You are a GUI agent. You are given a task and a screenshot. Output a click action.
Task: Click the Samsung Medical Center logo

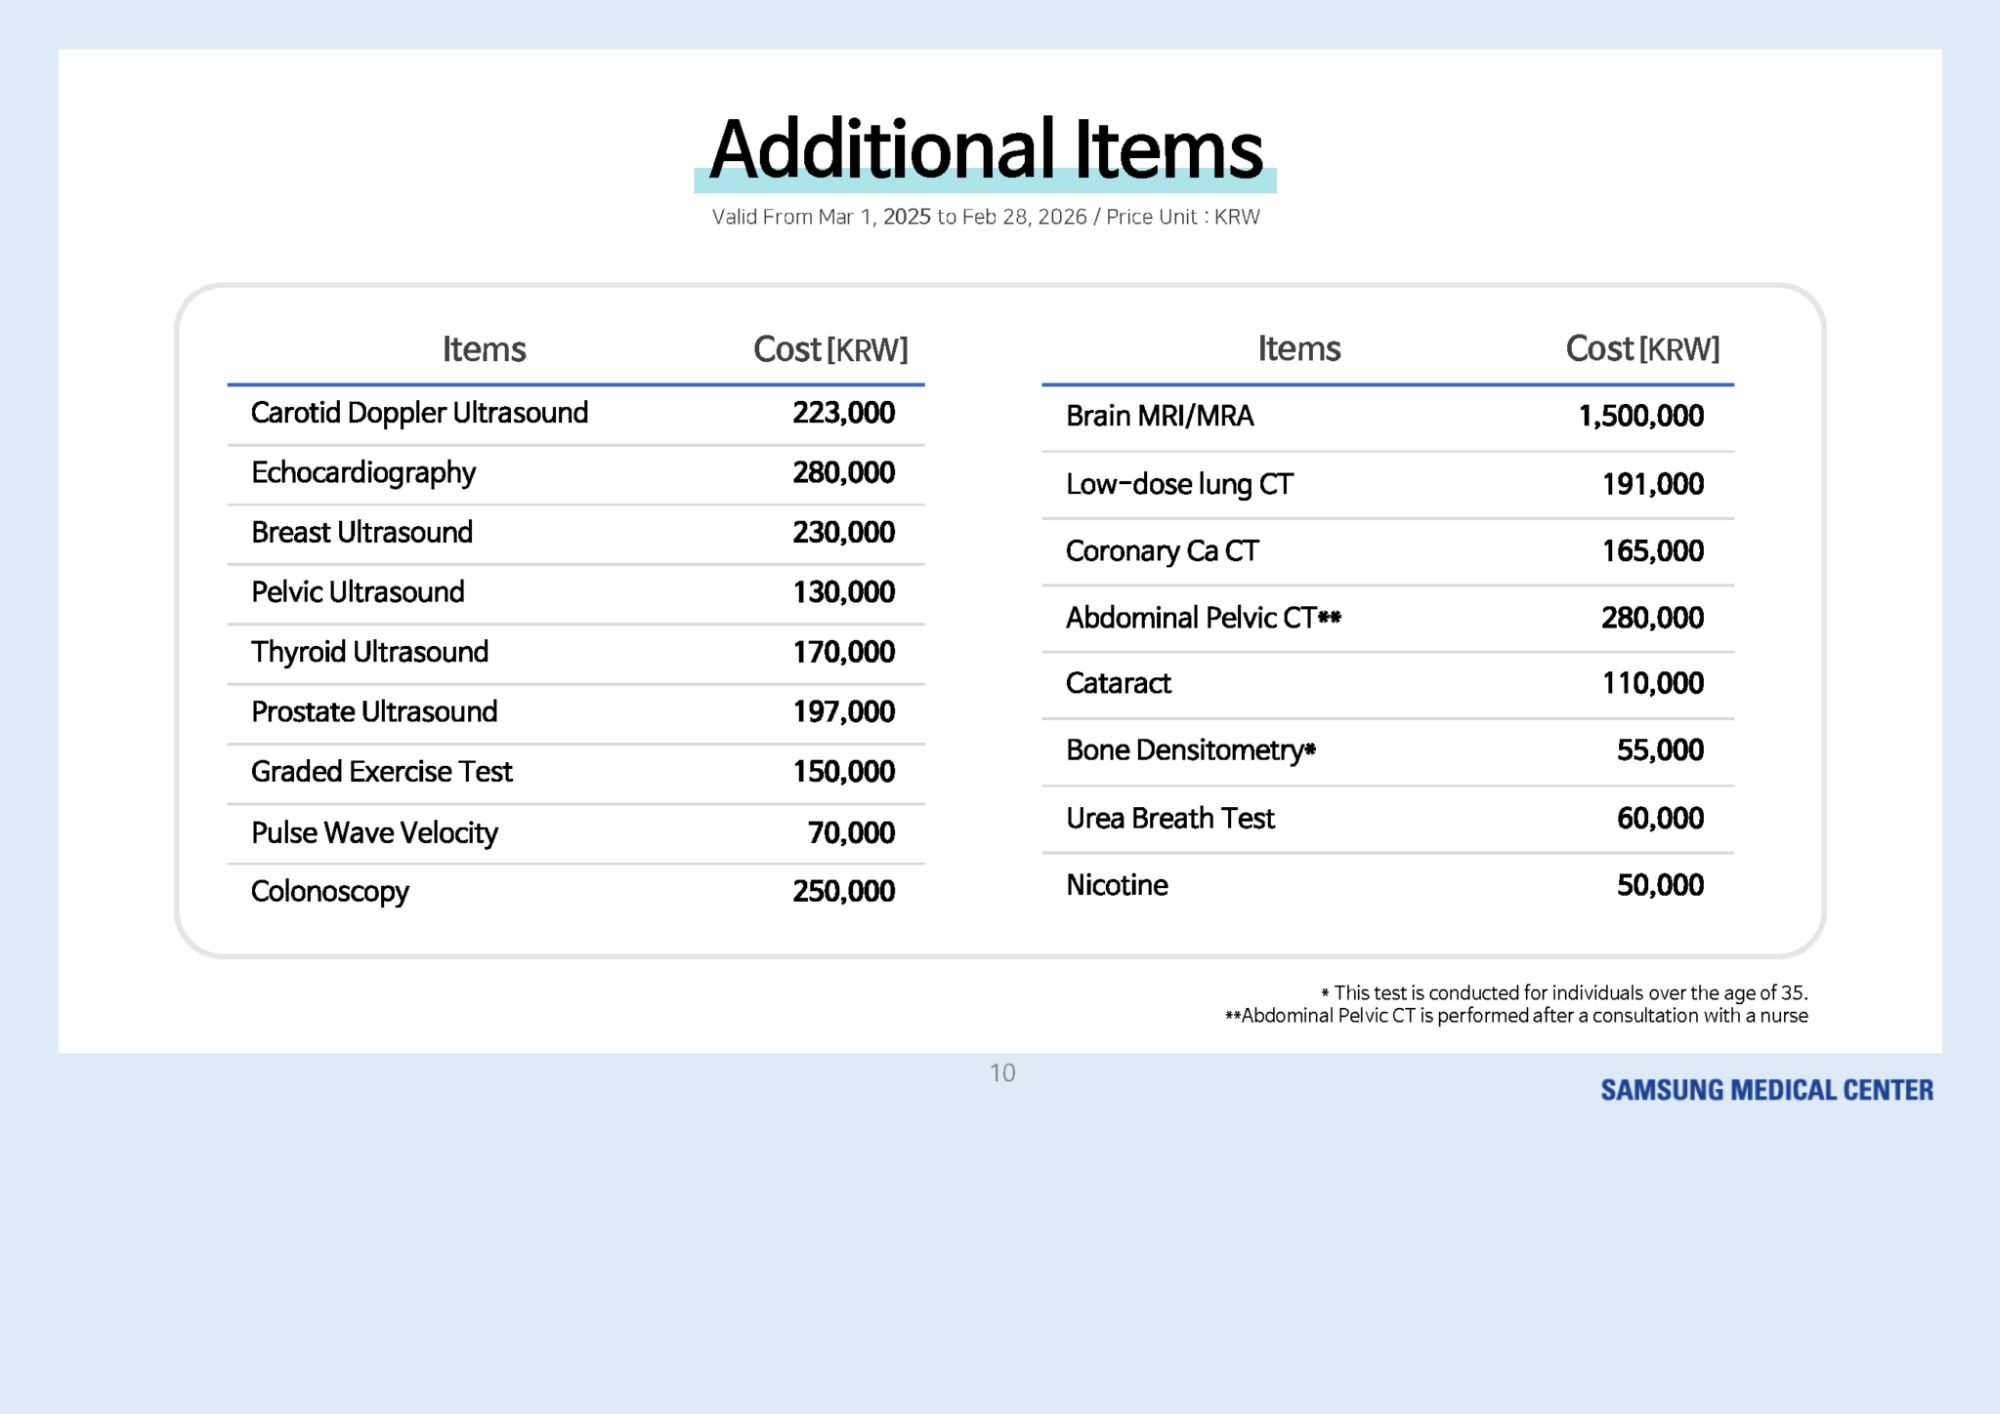click(x=1766, y=1090)
